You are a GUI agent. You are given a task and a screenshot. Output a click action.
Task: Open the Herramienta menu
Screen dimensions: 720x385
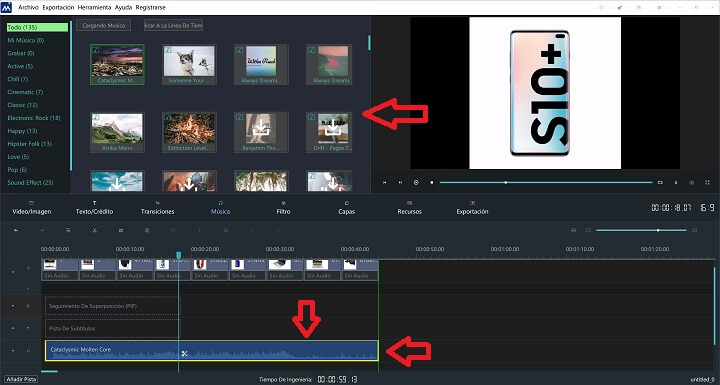(94, 7)
